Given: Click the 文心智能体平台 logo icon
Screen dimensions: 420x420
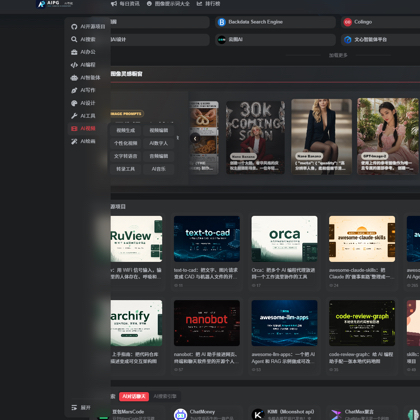Looking at the screenshot, I should (x=348, y=40).
